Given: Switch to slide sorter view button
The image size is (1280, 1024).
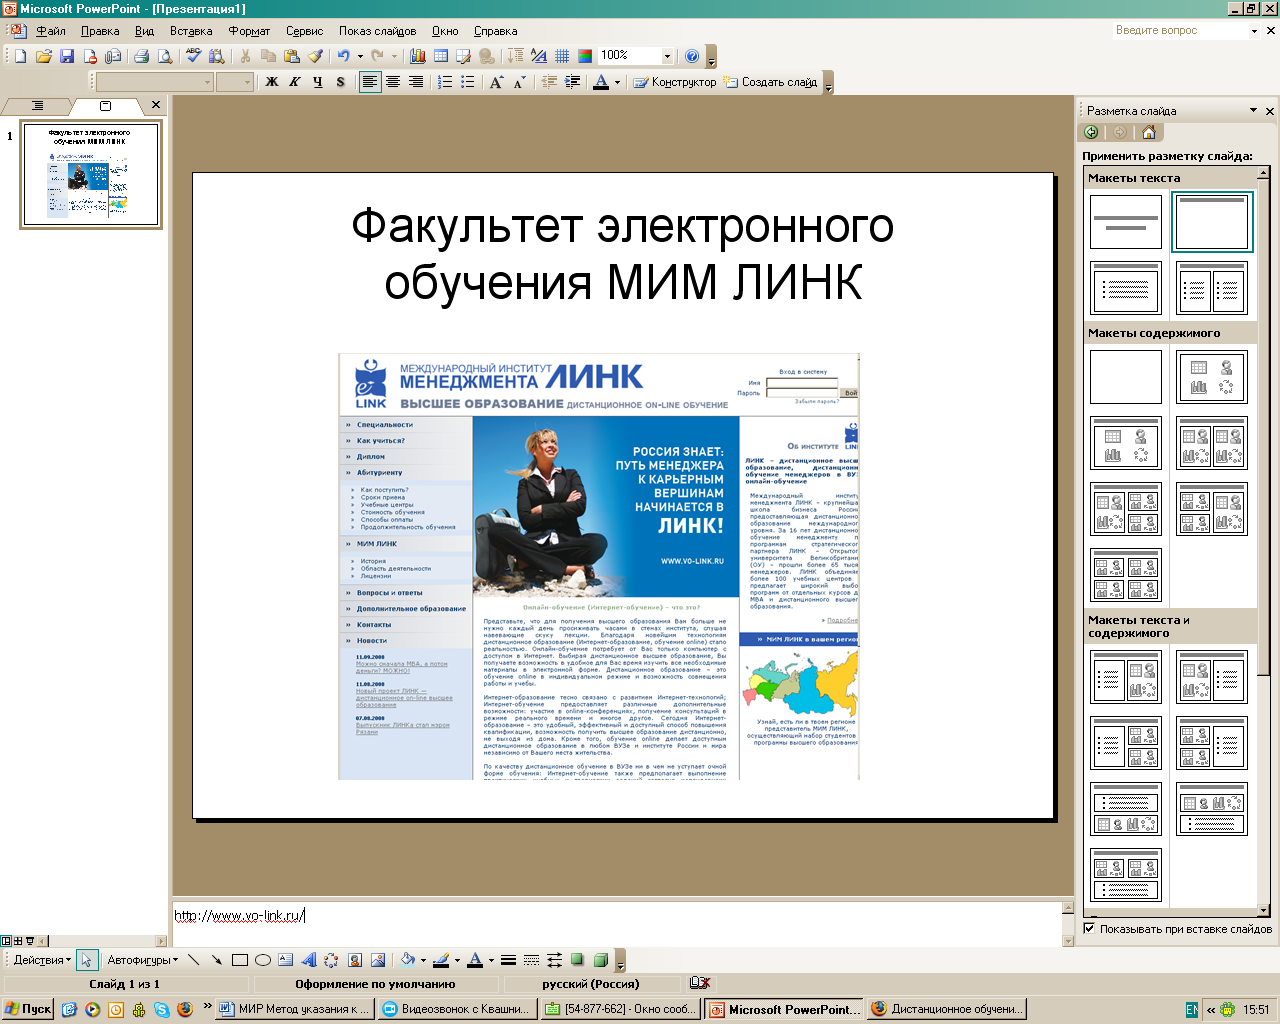Looking at the screenshot, I should (18, 941).
